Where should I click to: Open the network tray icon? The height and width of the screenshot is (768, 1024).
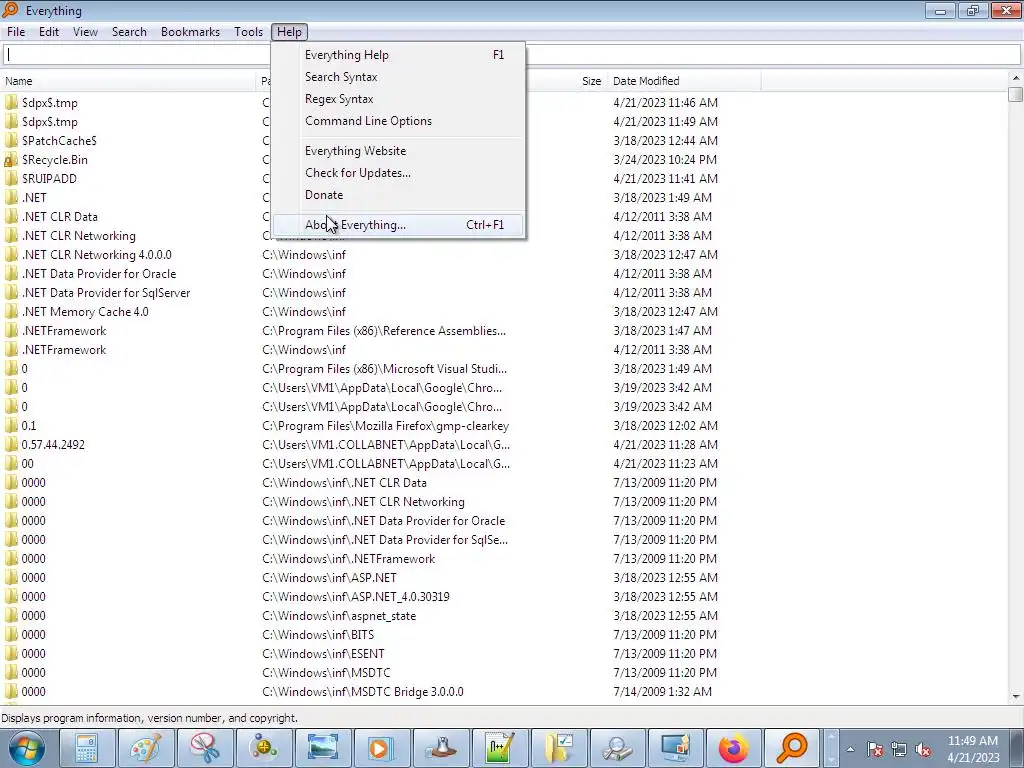pyautogui.click(x=899, y=750)
